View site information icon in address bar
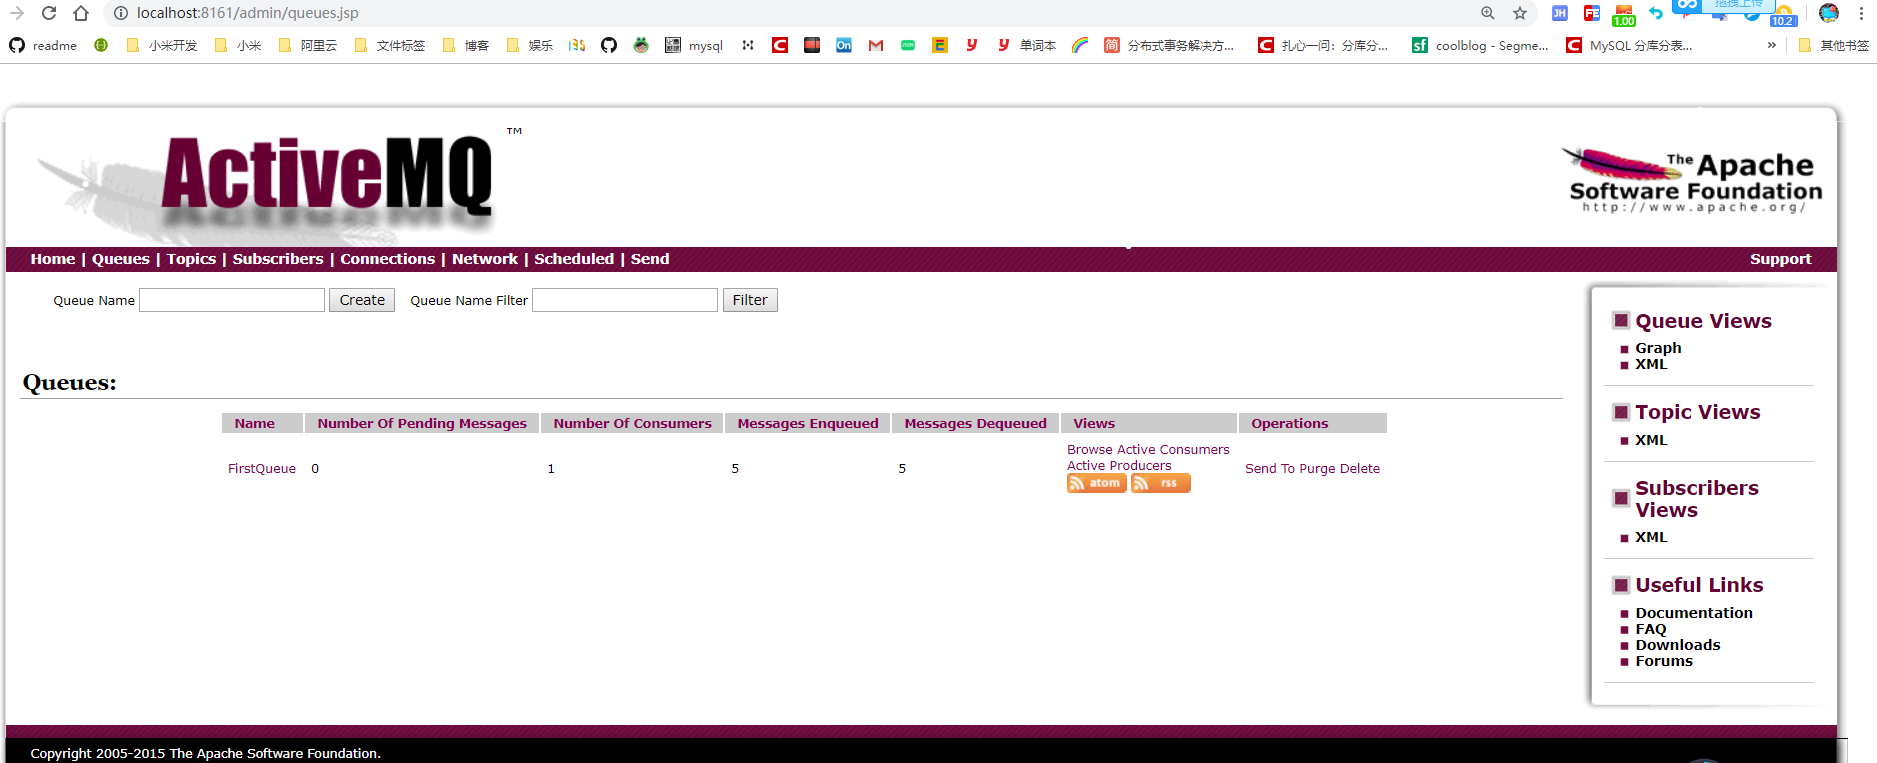The height and width of the screenshot is (763, 1877). [x=121, y=13]
